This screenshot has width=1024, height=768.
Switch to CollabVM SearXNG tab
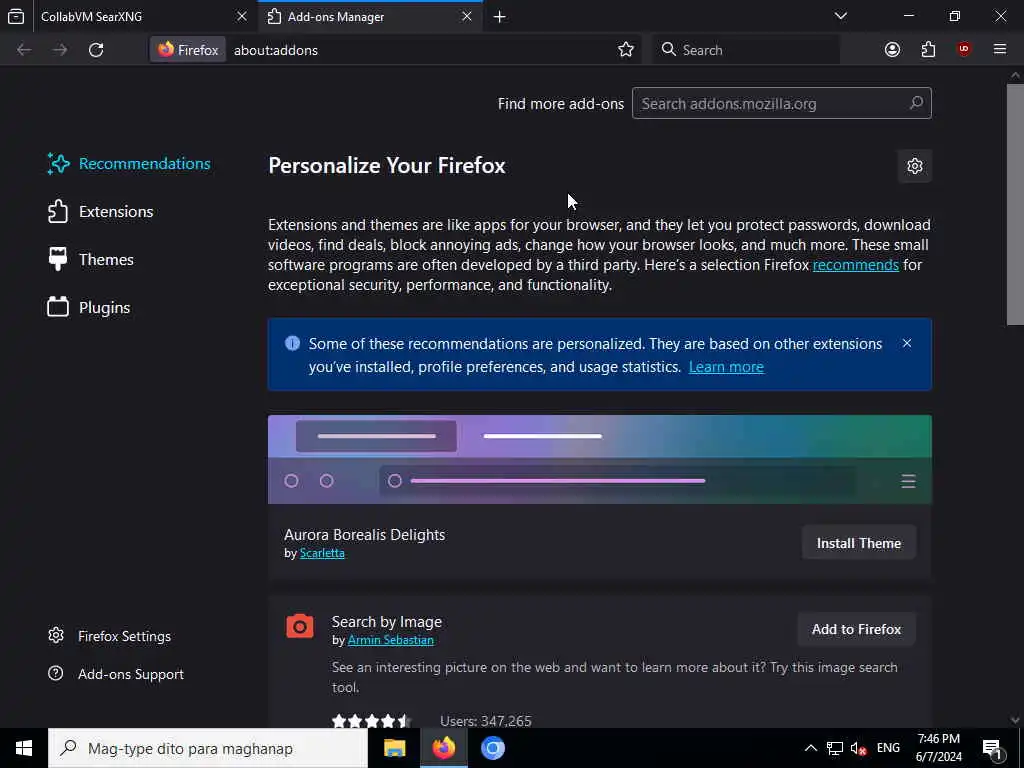coord(129,16)
